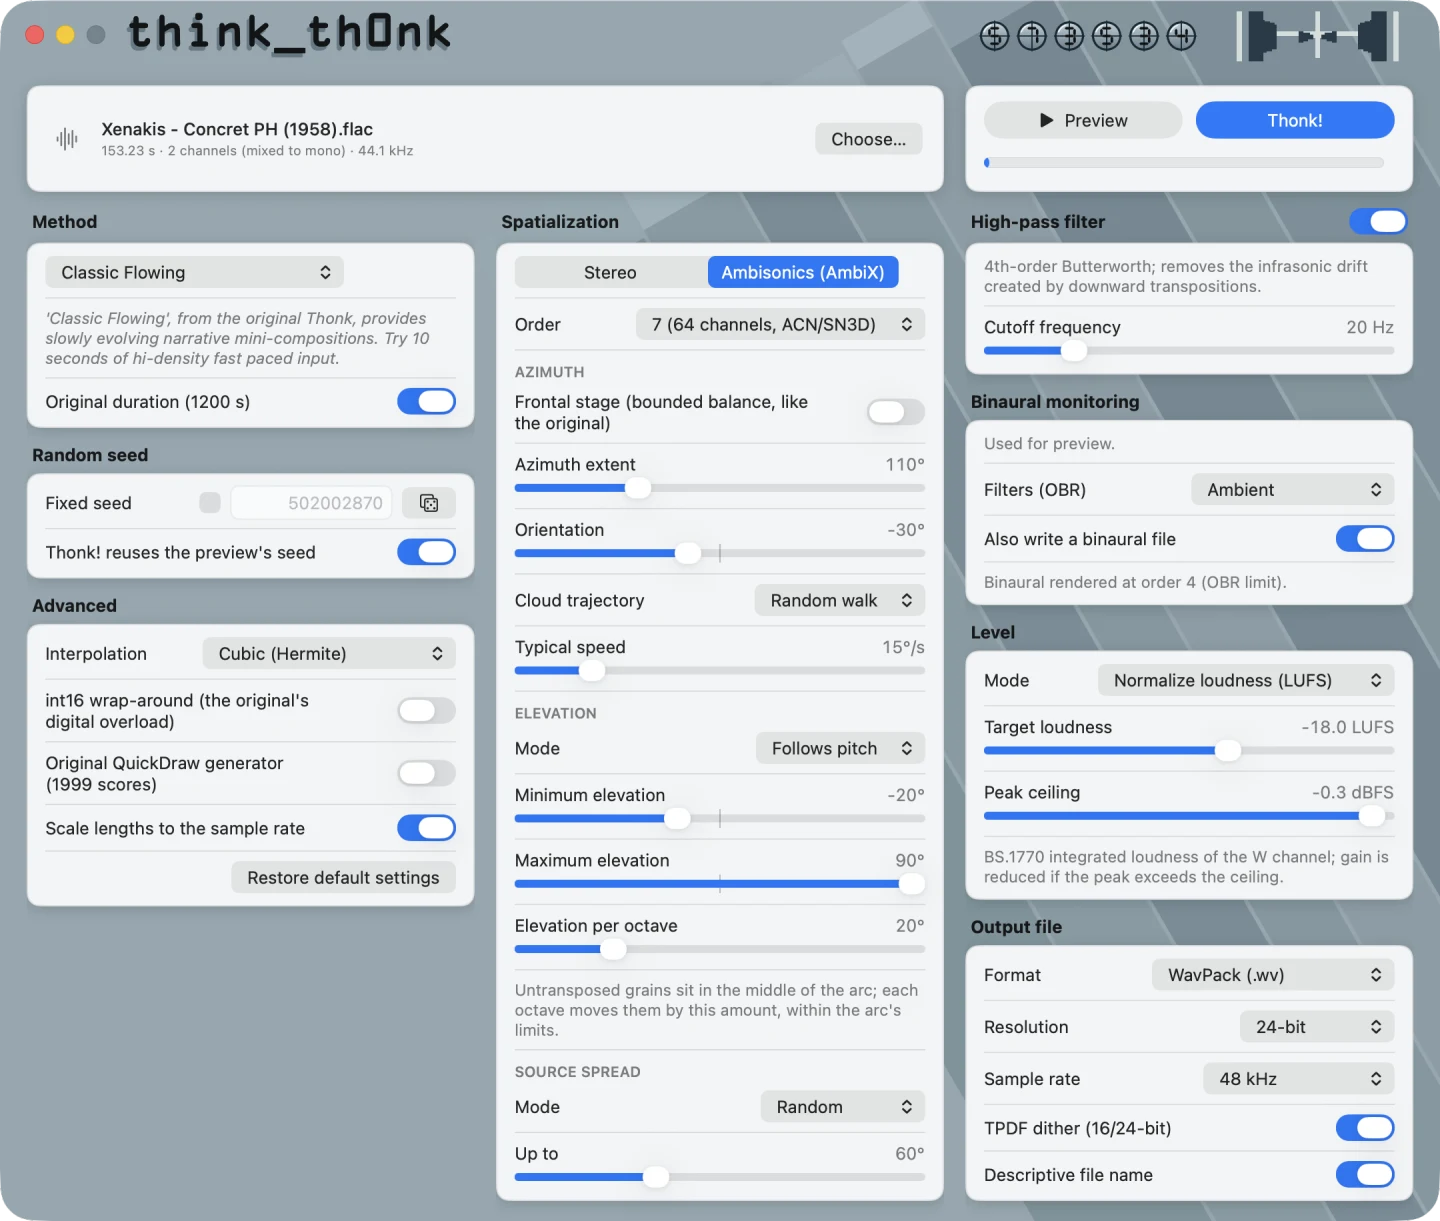Click the Choose... file button
The image size is (1440, 1221).
point(869,139)
